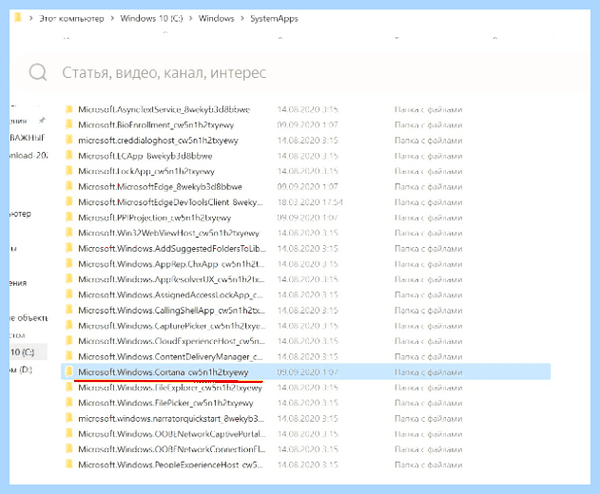This screenshot has height=494, width=600.
Task: Select folder icon of OOBENetworkCaptivePortal row
Action: point(69,434)
